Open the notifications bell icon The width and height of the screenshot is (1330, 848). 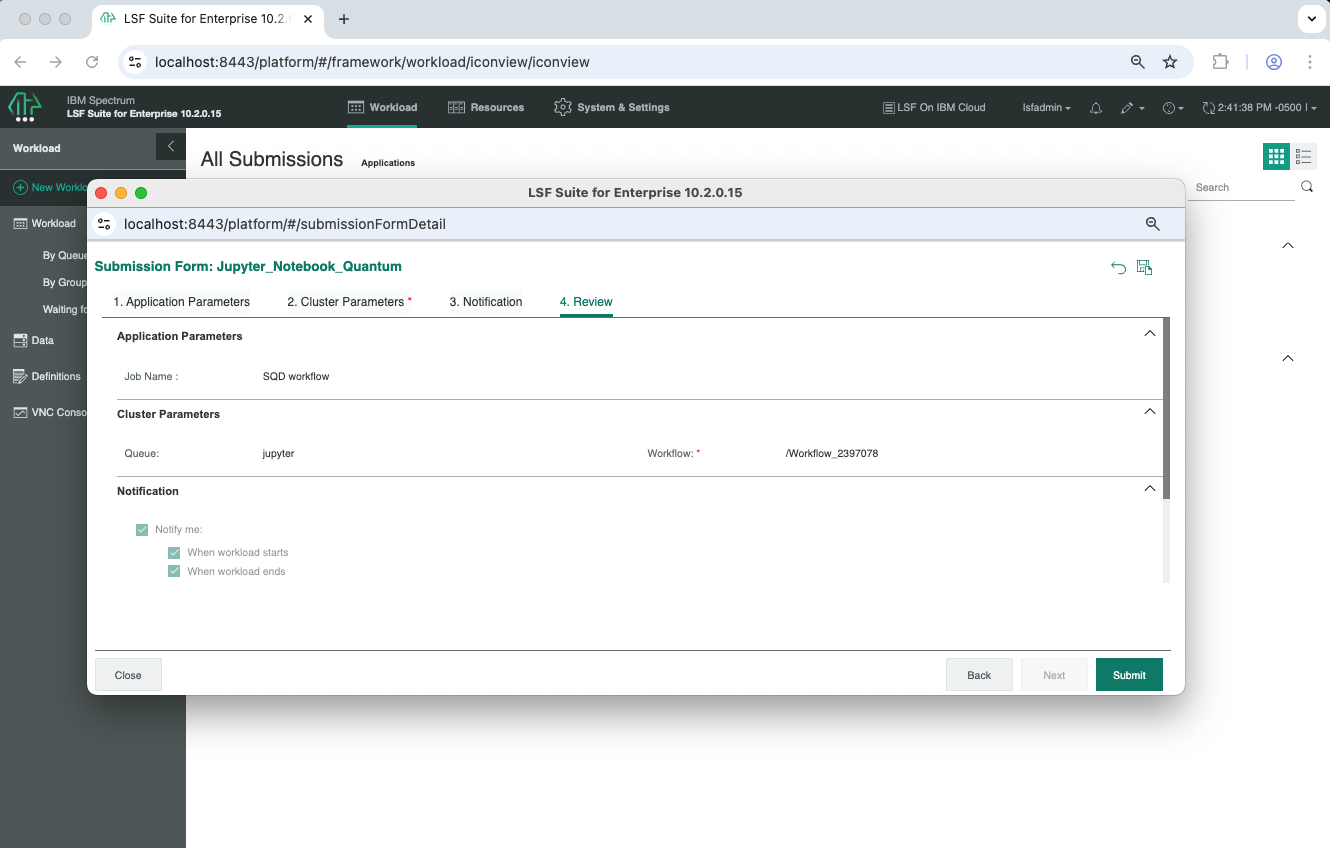coord(1096,108)
